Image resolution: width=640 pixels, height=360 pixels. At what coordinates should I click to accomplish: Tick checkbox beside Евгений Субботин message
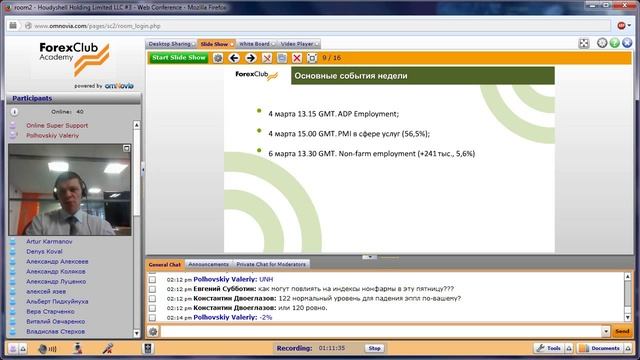coord(152,289)
